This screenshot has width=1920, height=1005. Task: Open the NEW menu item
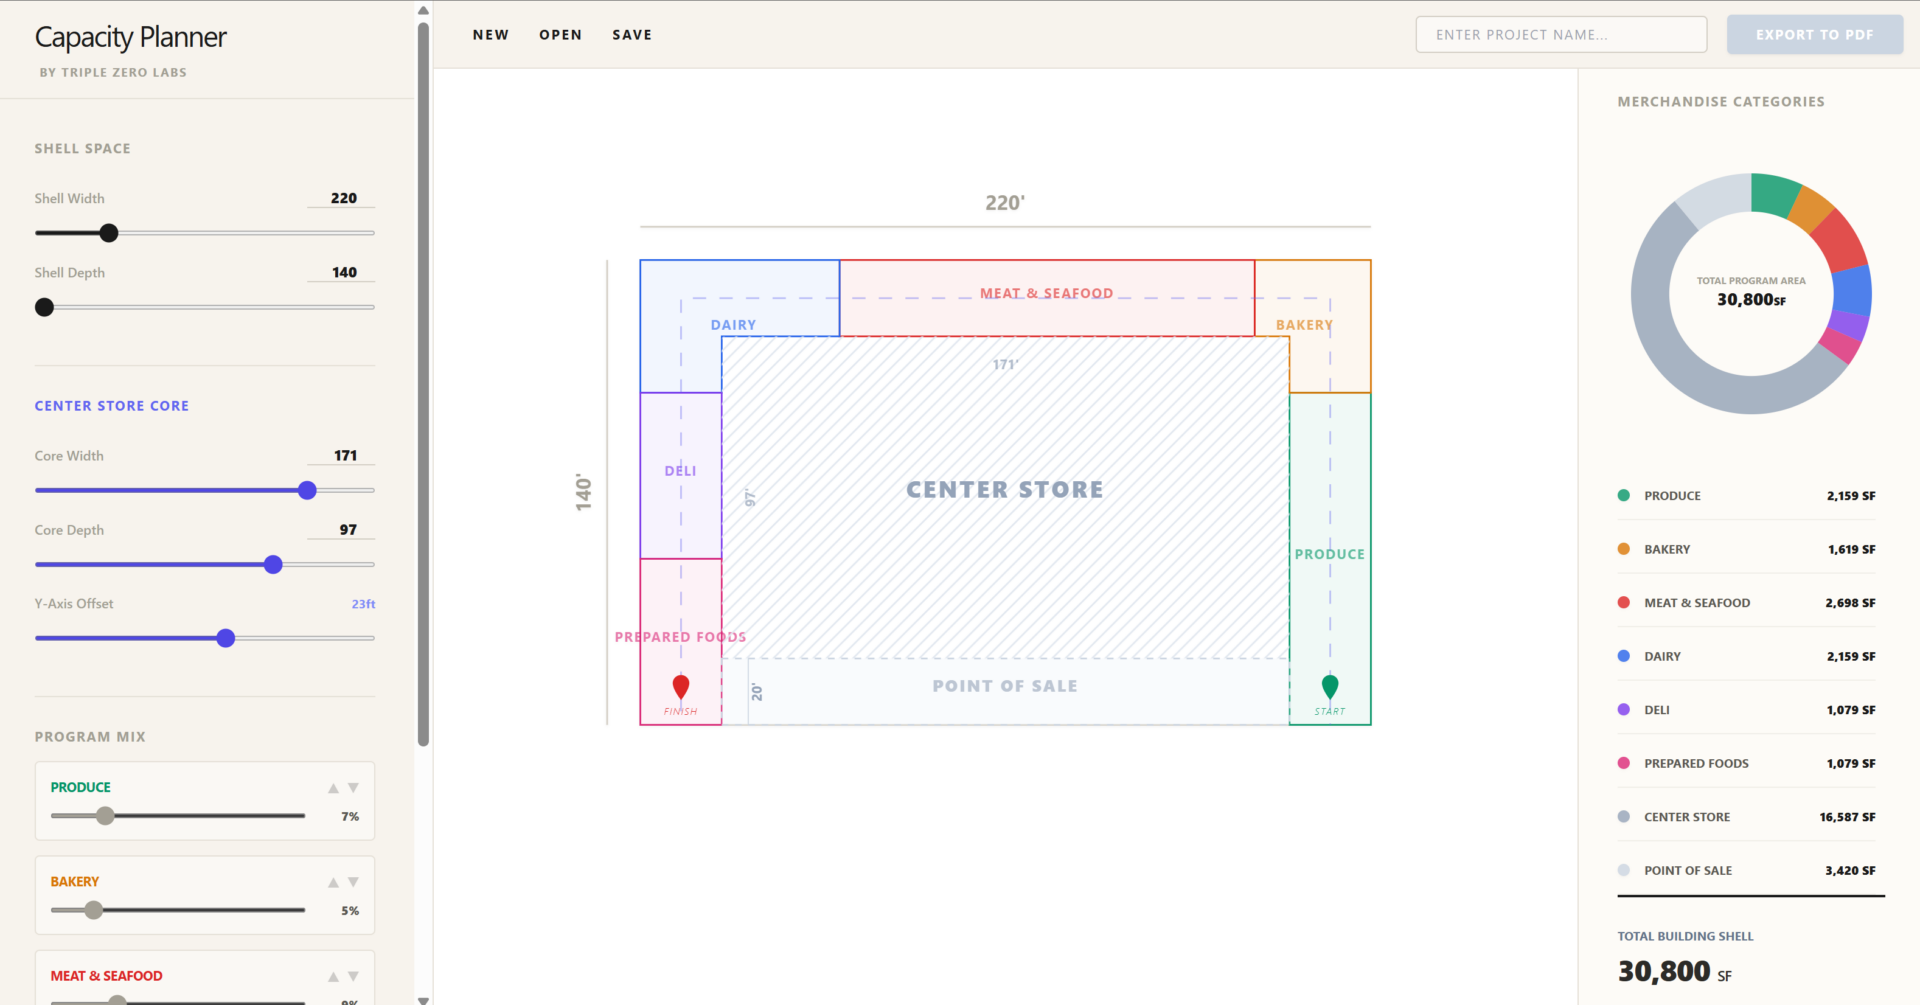491,34
